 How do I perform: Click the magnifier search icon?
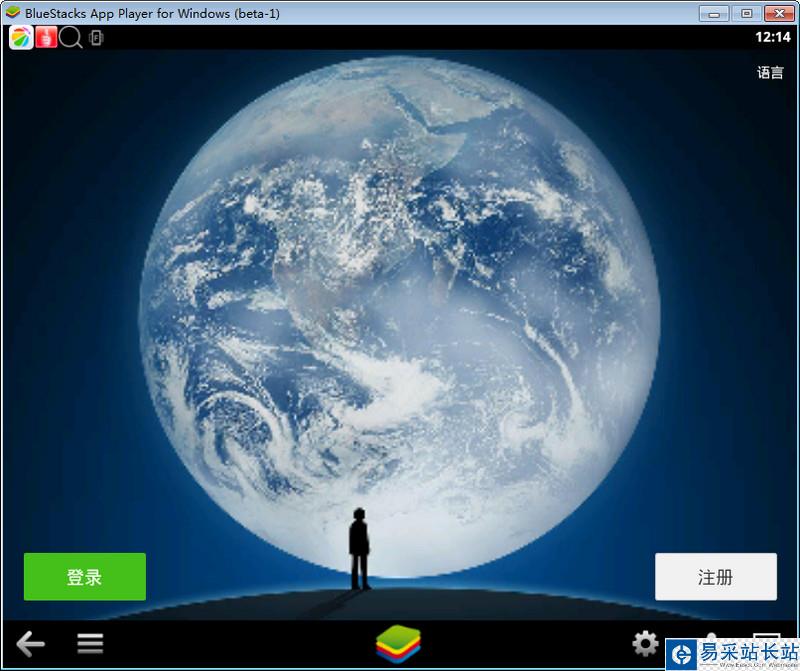[x=70, y=37]
